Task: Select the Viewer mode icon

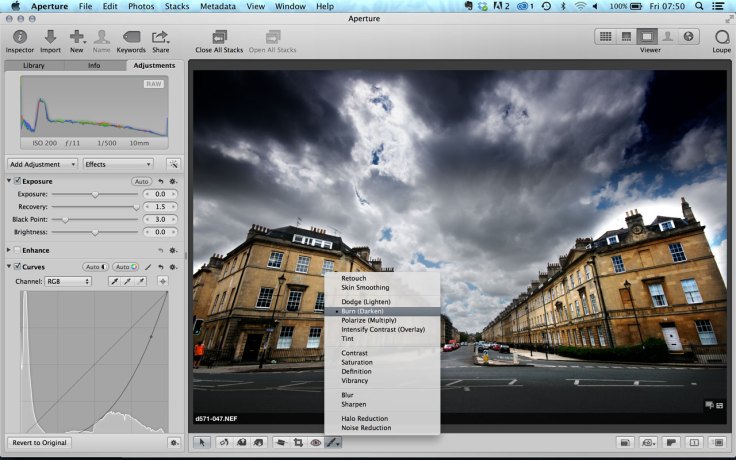Action: click(647, 37)
